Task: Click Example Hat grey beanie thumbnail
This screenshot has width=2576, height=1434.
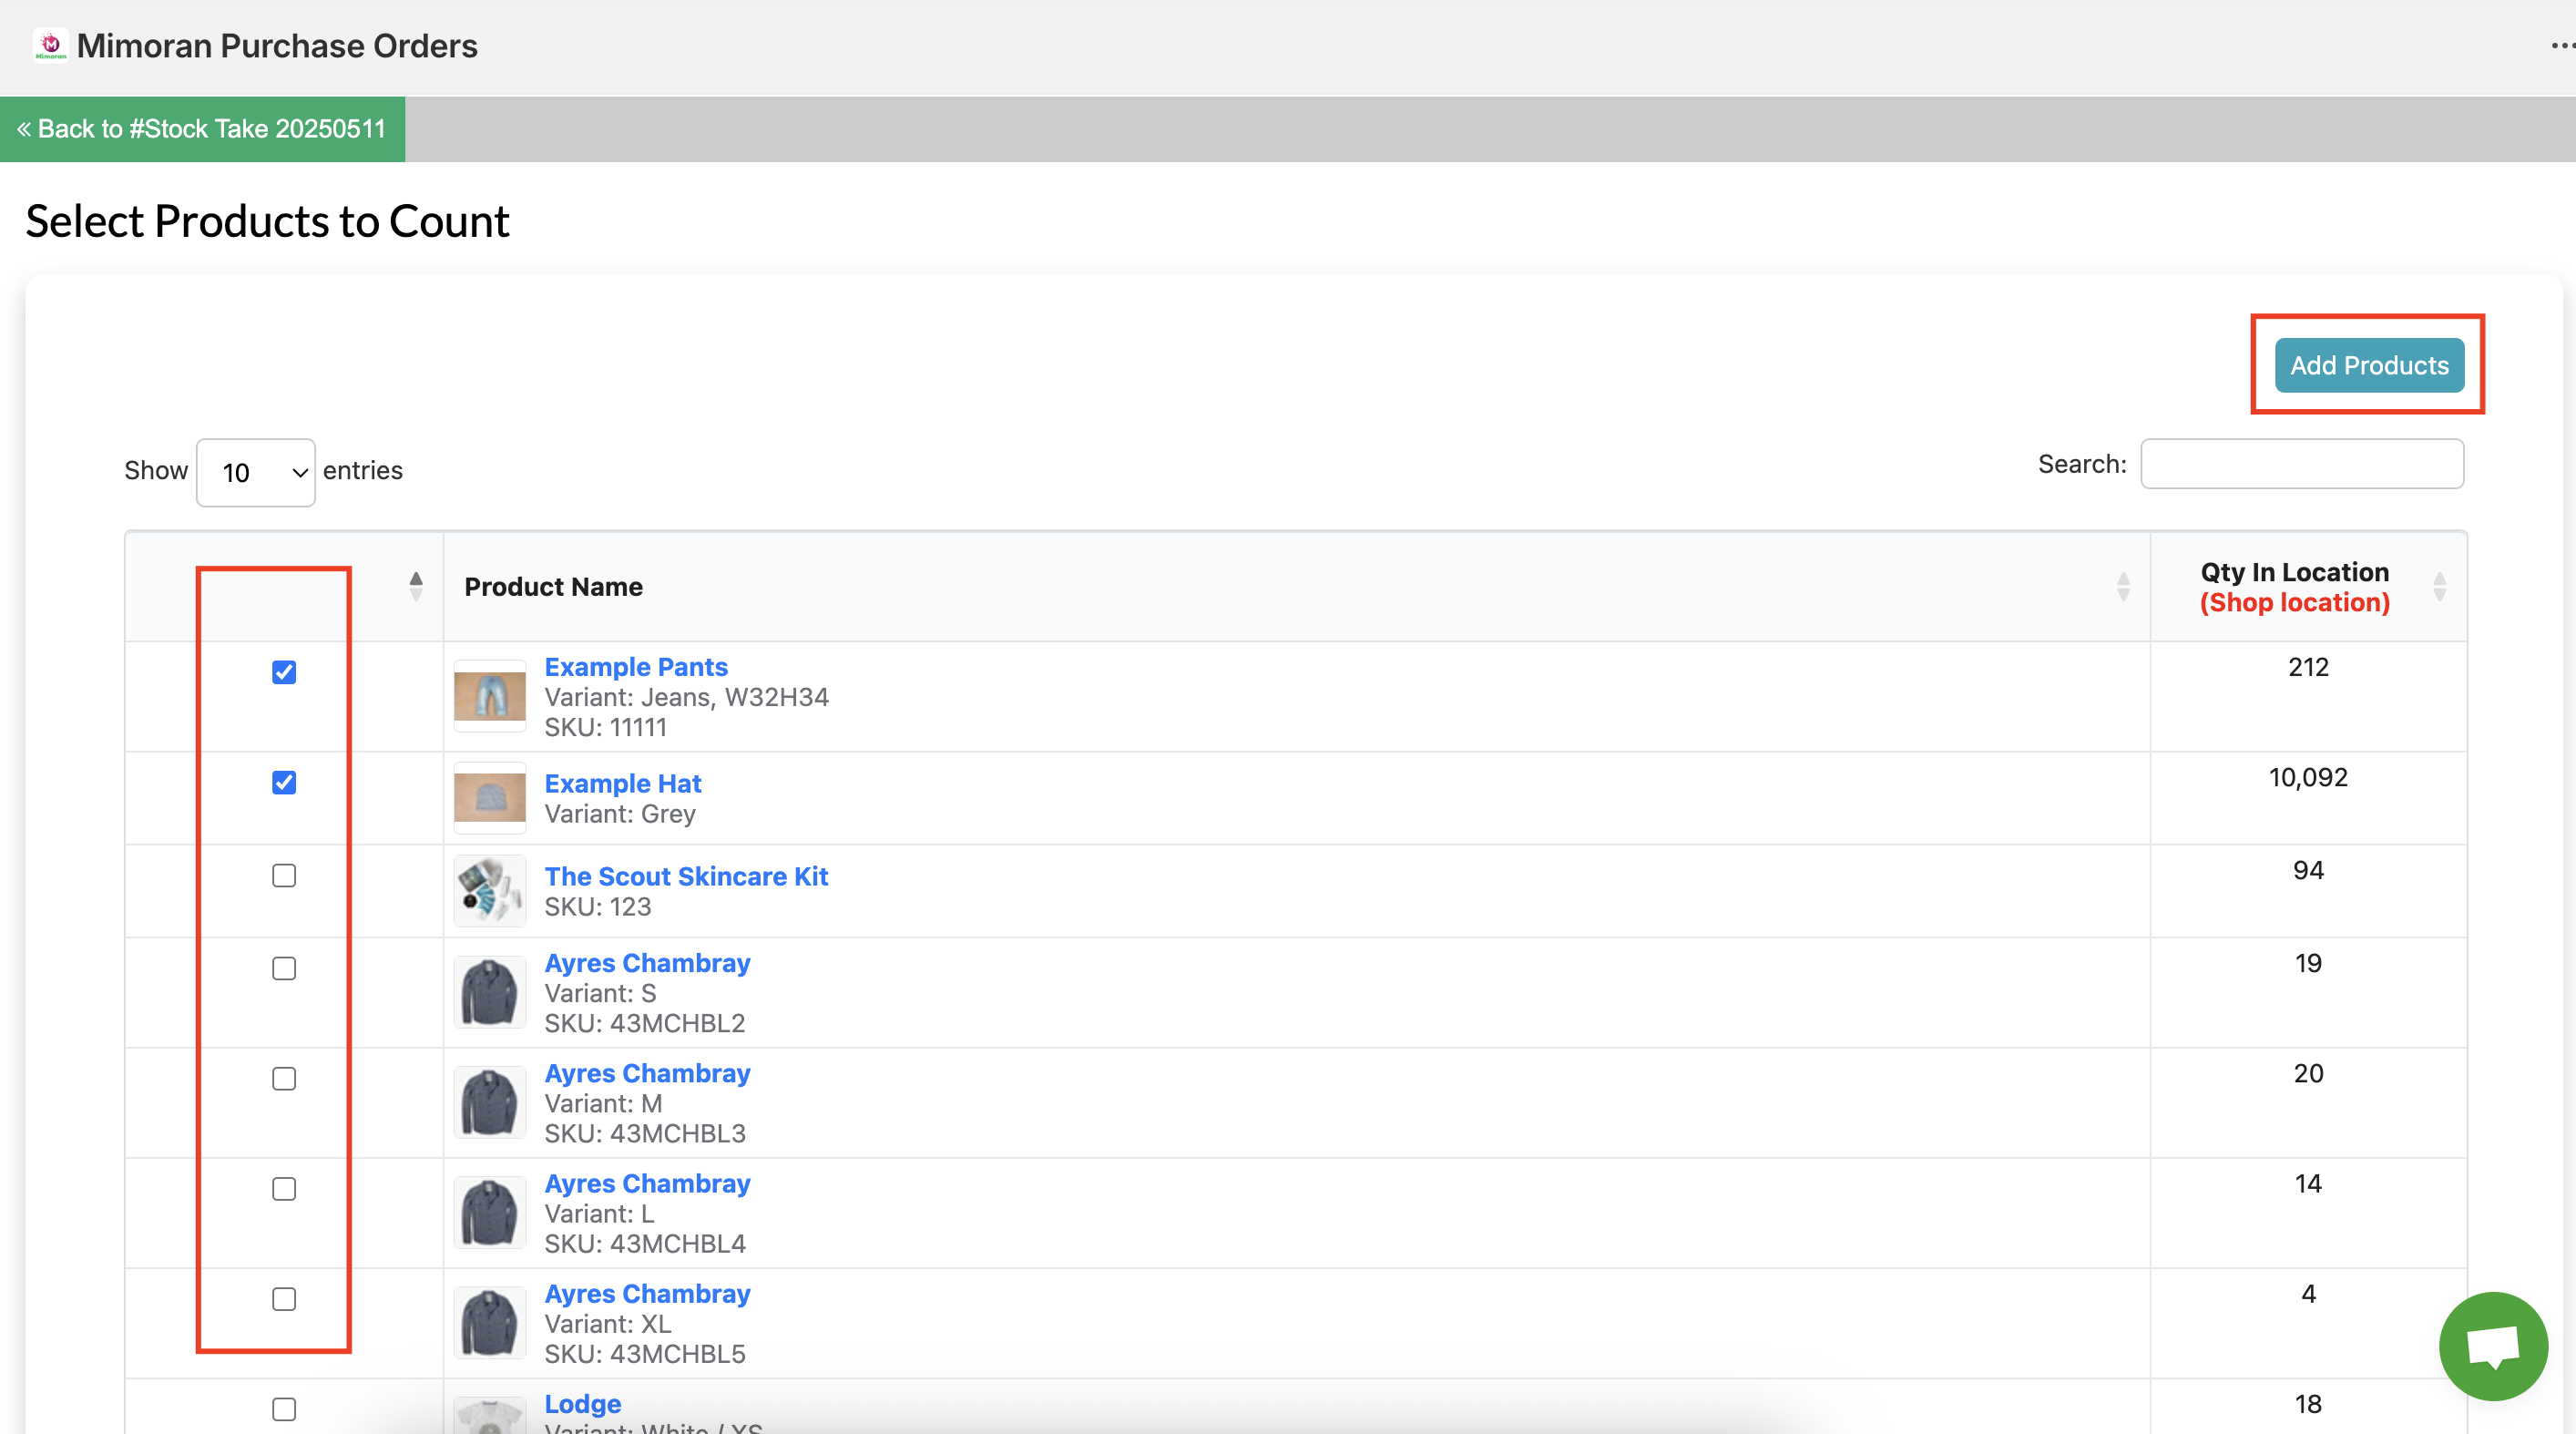Action: pos(490,798)
